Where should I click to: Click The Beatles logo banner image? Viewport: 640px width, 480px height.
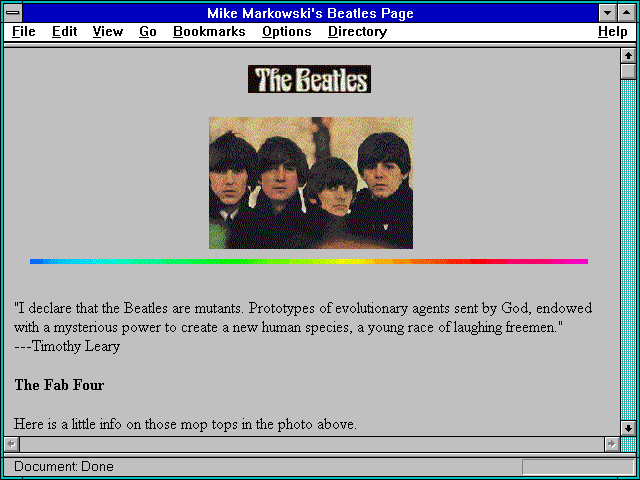click(x=309, y=79)
